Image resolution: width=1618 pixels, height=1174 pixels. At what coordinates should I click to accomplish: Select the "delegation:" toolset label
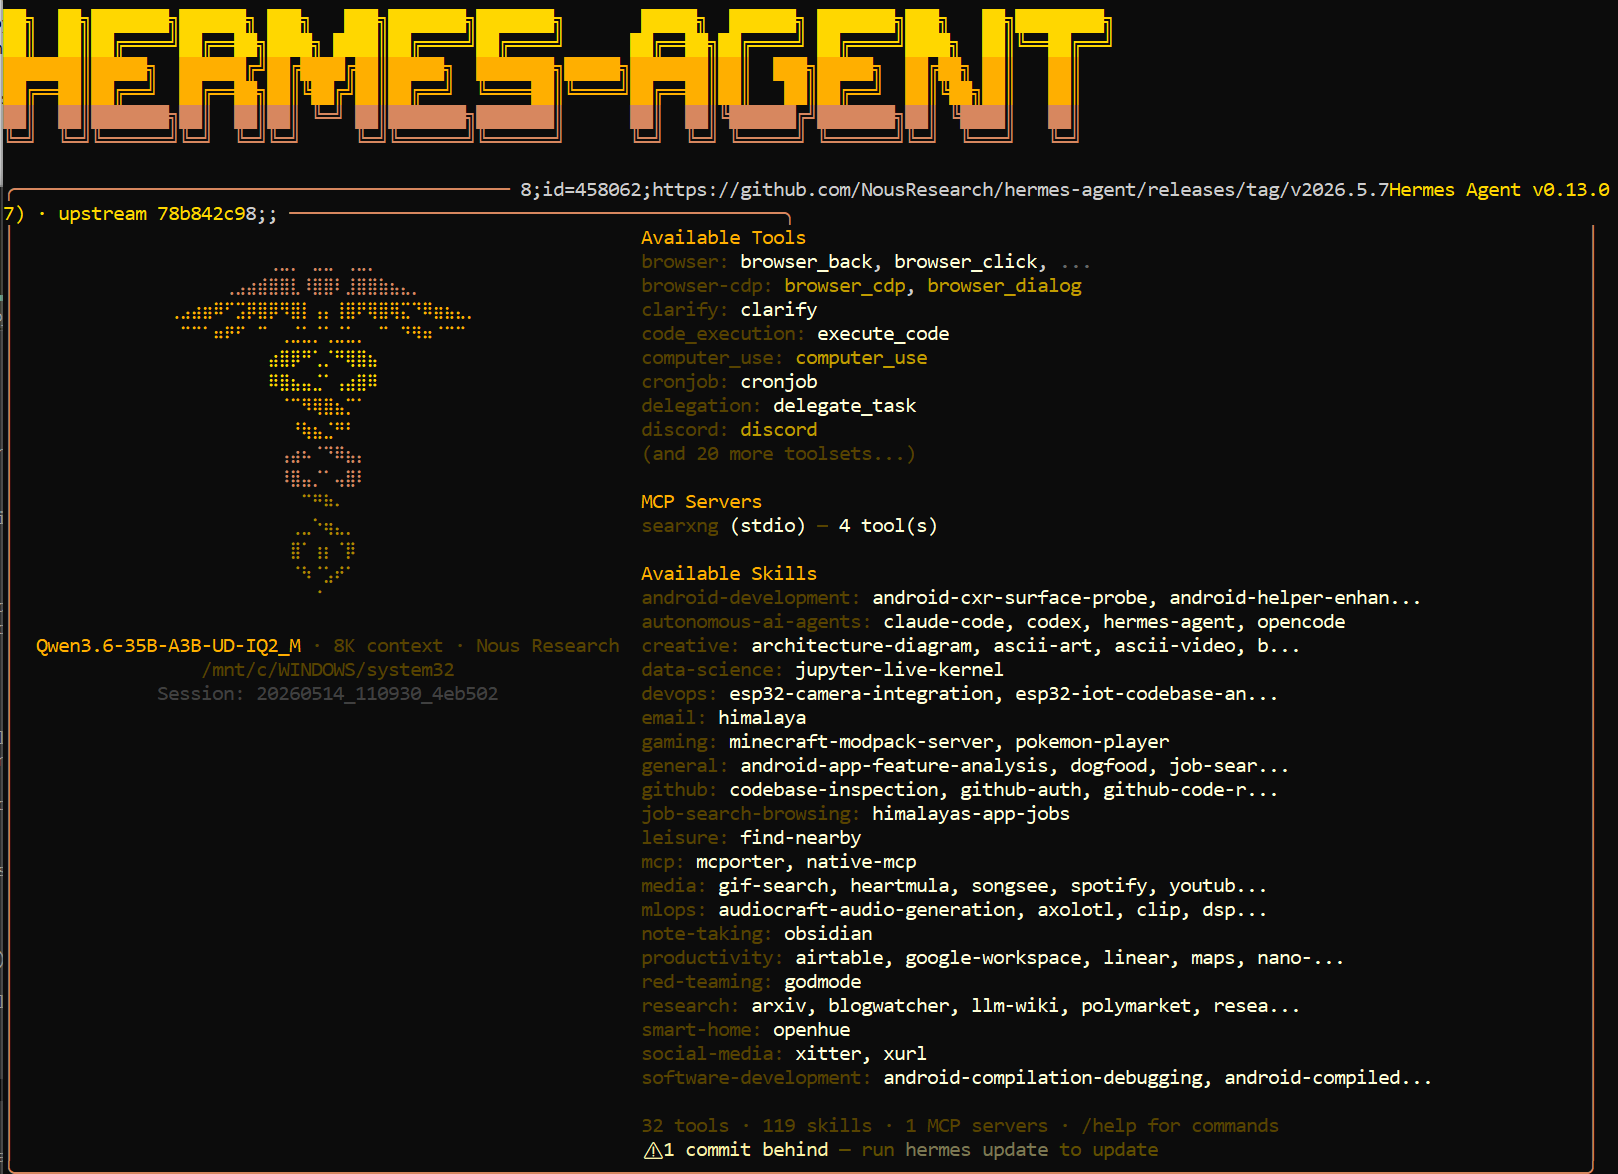tap(701, 406)
